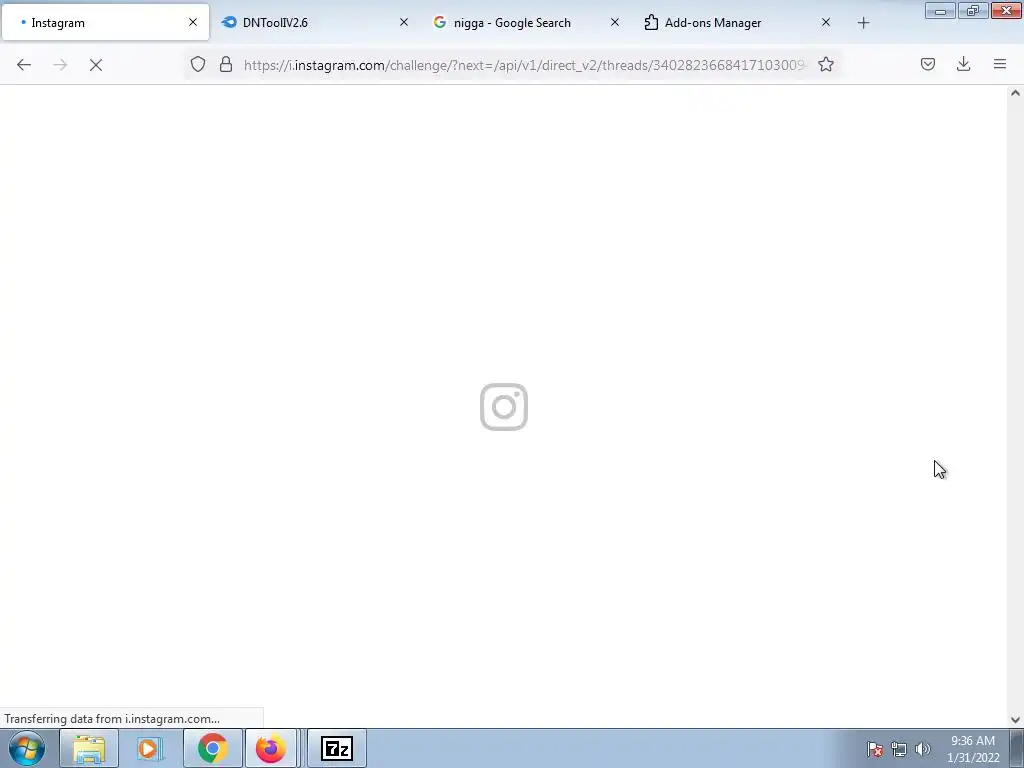1024x768 pixels.
Task: Show site security padlock info
Action: (x=226, y=64)
